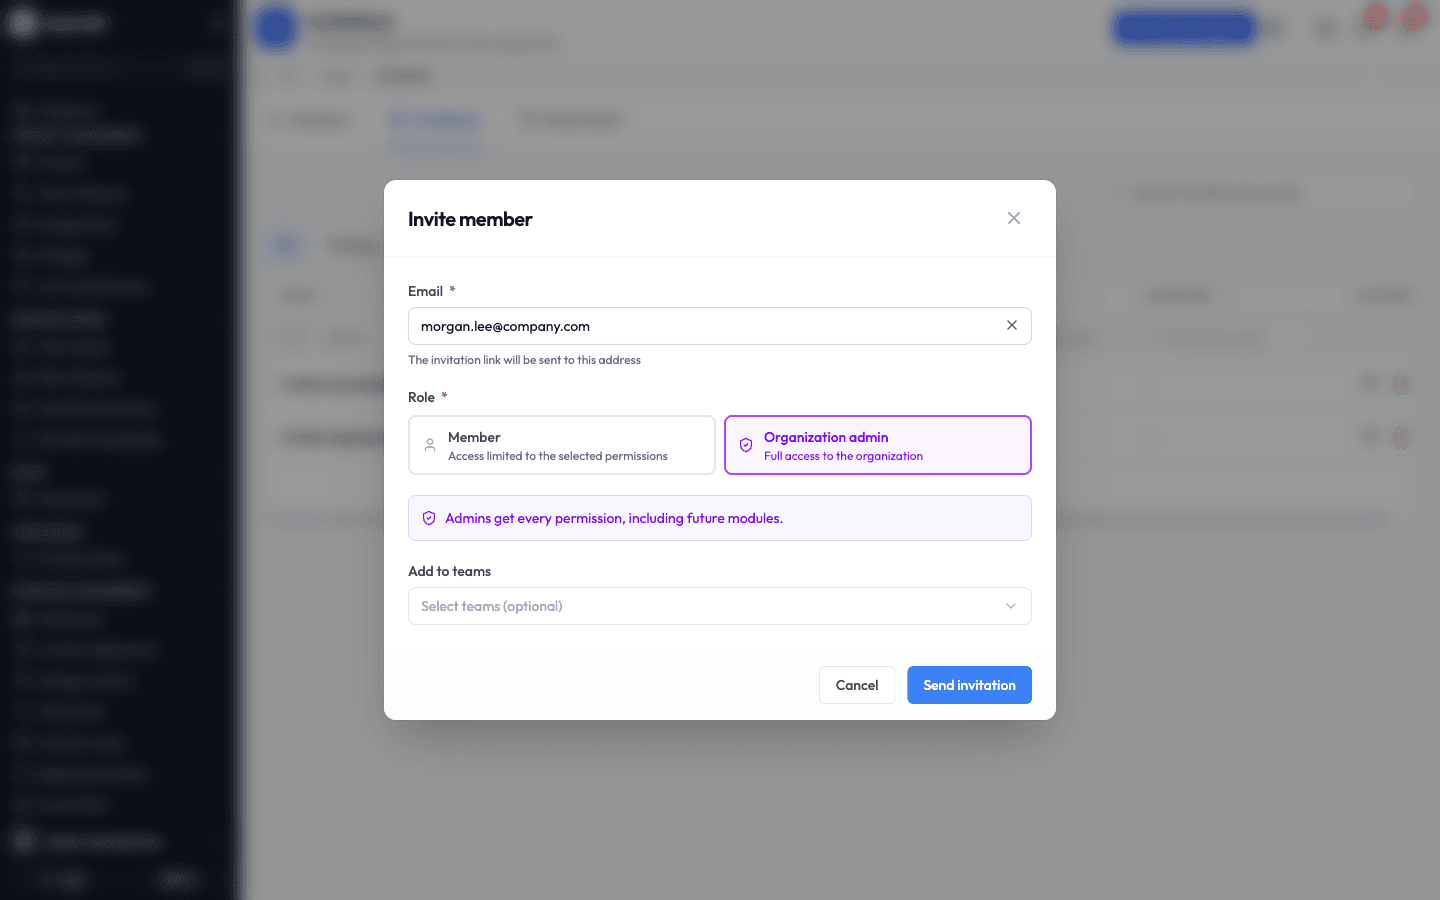
Task: Click the teams dropdown chevron arrow
Action: coord(1011,606)
